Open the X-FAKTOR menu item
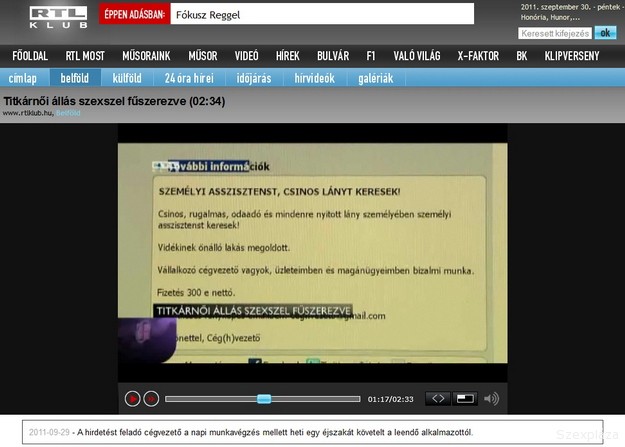Screen dimensions: 625x447 pyautogui.click(x=478, y=56)
